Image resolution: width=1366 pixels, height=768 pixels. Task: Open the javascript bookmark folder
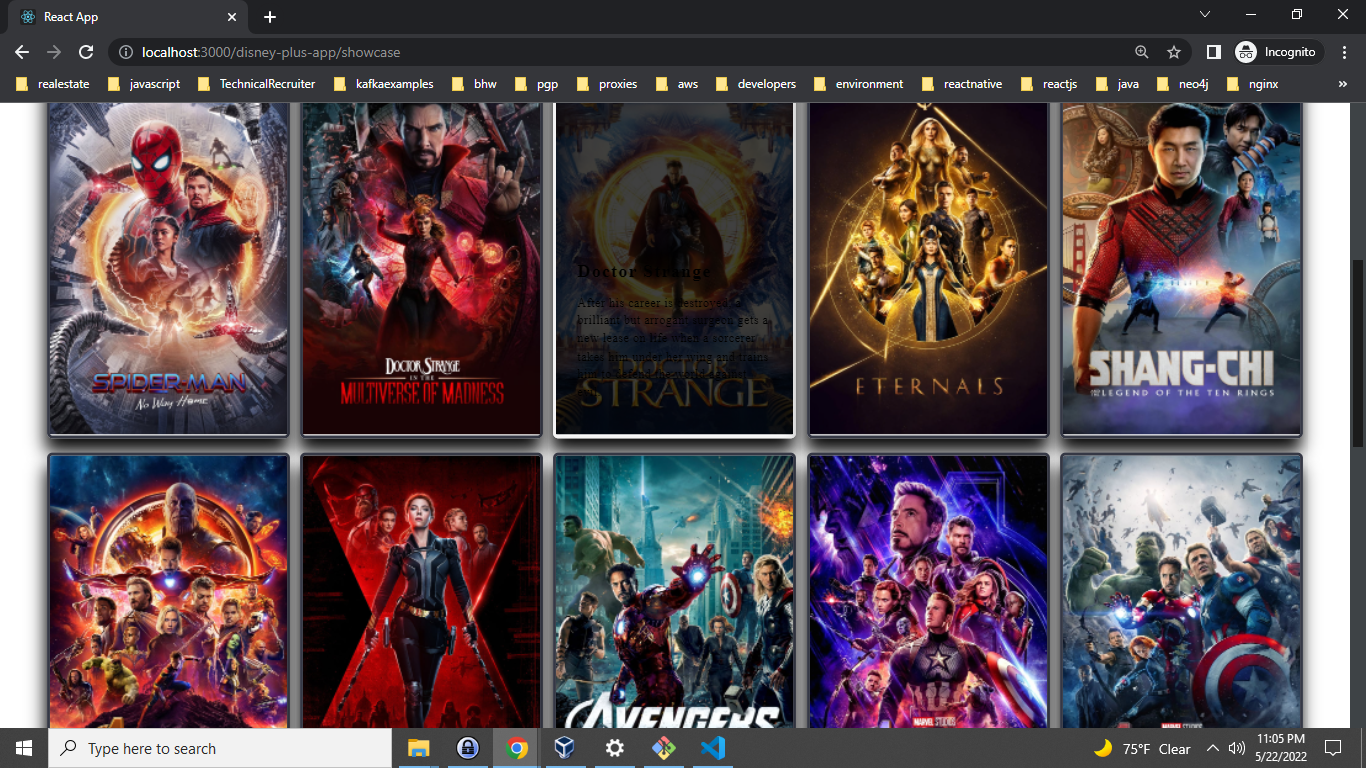pyautogui.click(x=144, y=84)
